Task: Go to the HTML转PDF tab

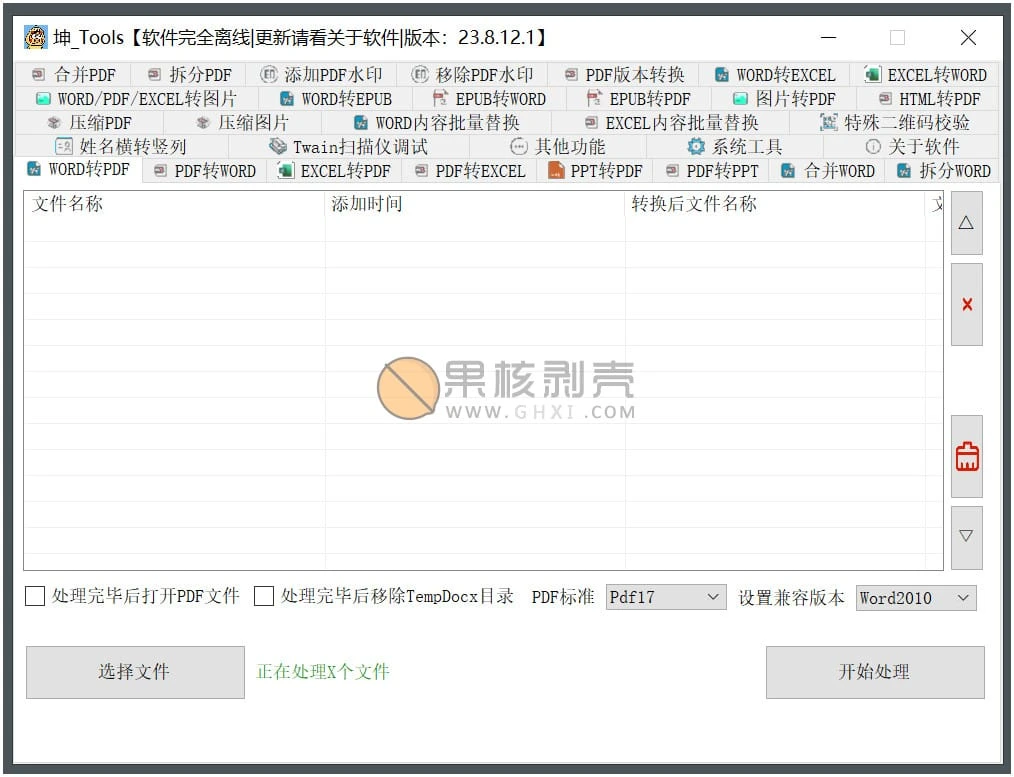Action: tap(929, 99)
